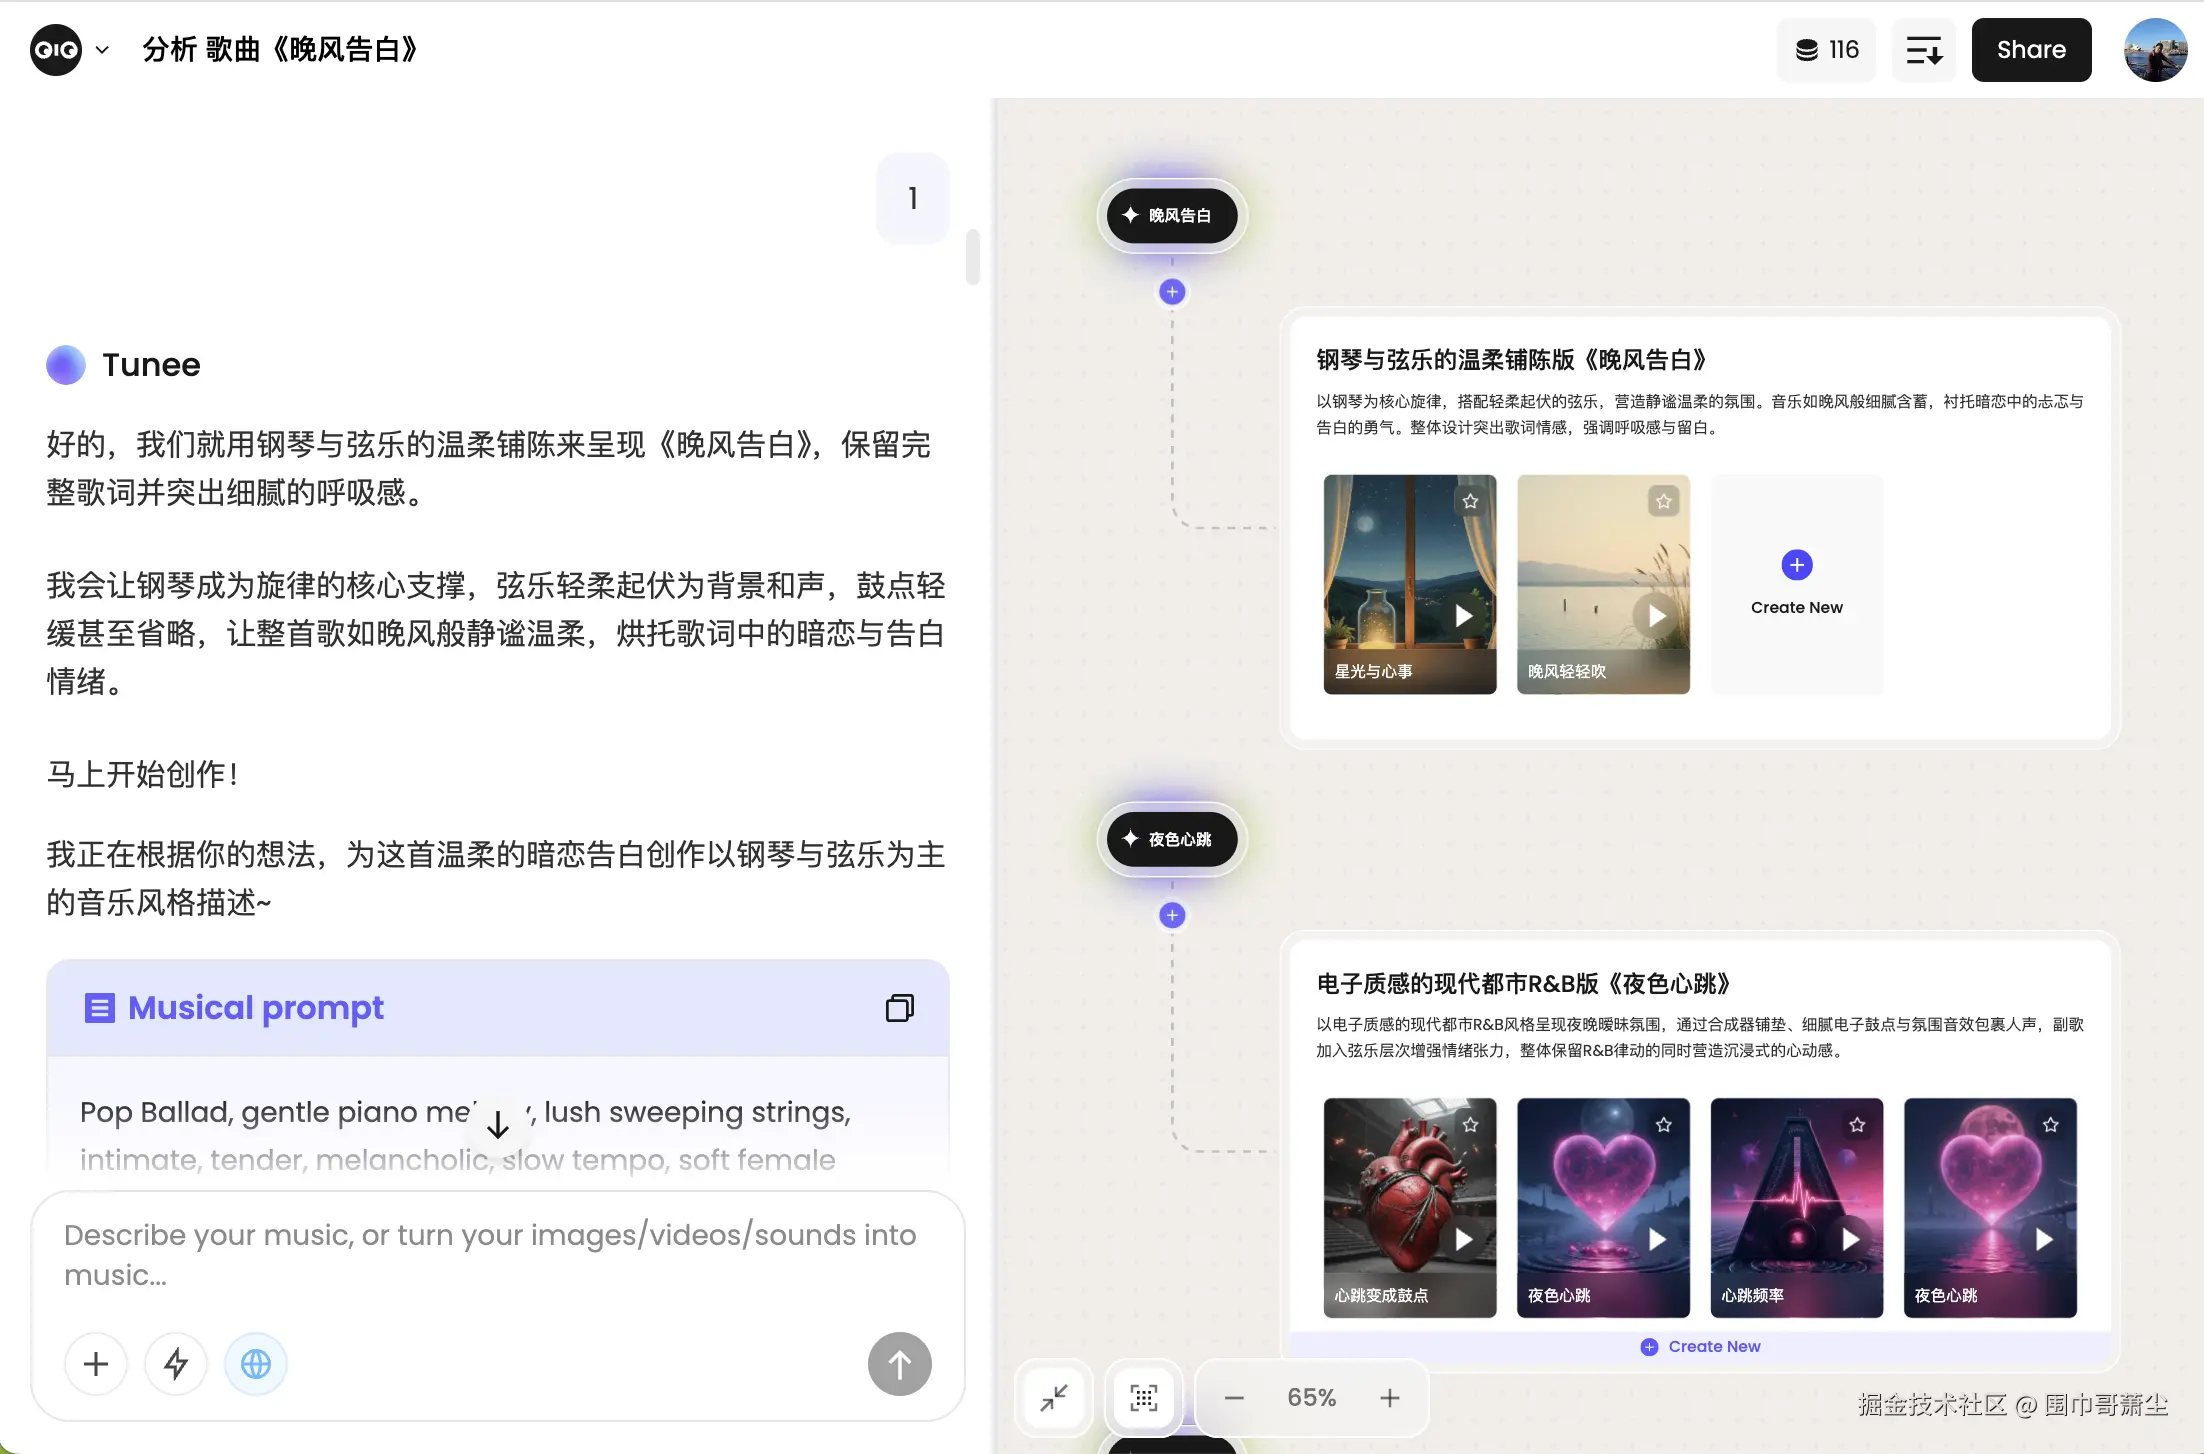The width and height of the screenshot is (2204, 1454).
Task: Select the lightning icon near the message box
Action: click(175, 1363)
